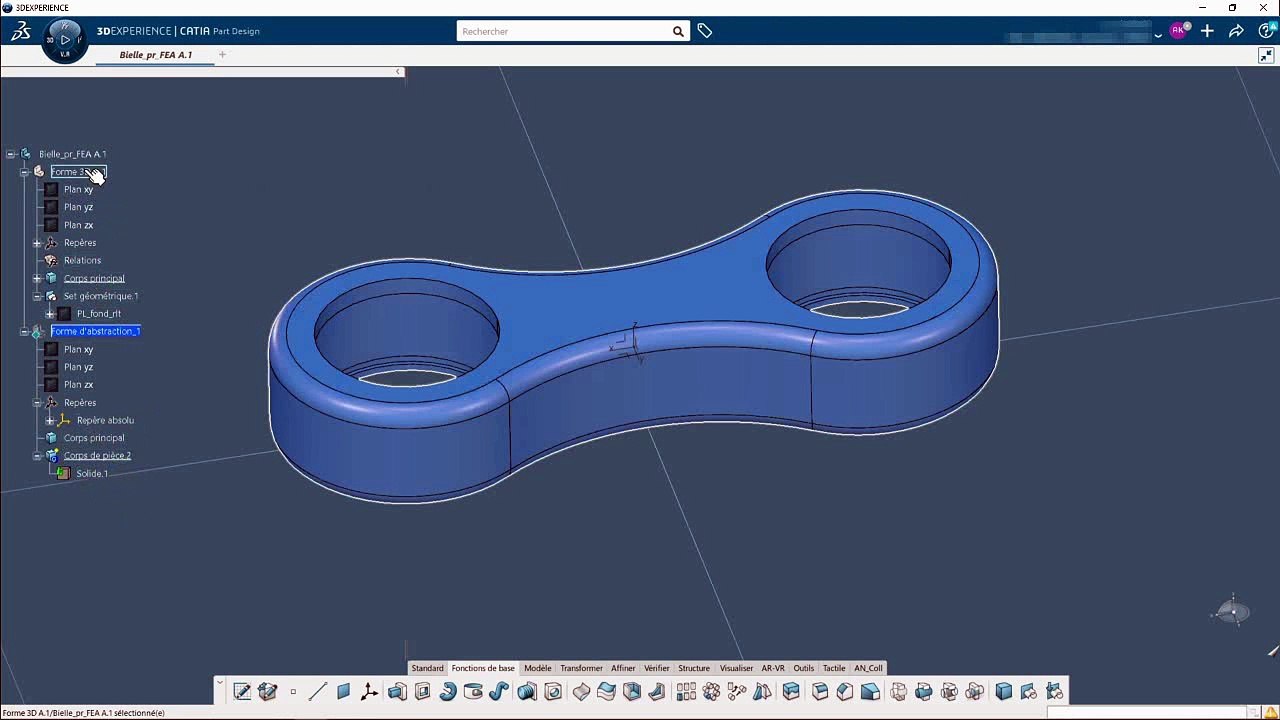Viewport: 1280px width, 720px height.
Task: Open the 3DEXPERIENCE compass
Action: [65, 40]
